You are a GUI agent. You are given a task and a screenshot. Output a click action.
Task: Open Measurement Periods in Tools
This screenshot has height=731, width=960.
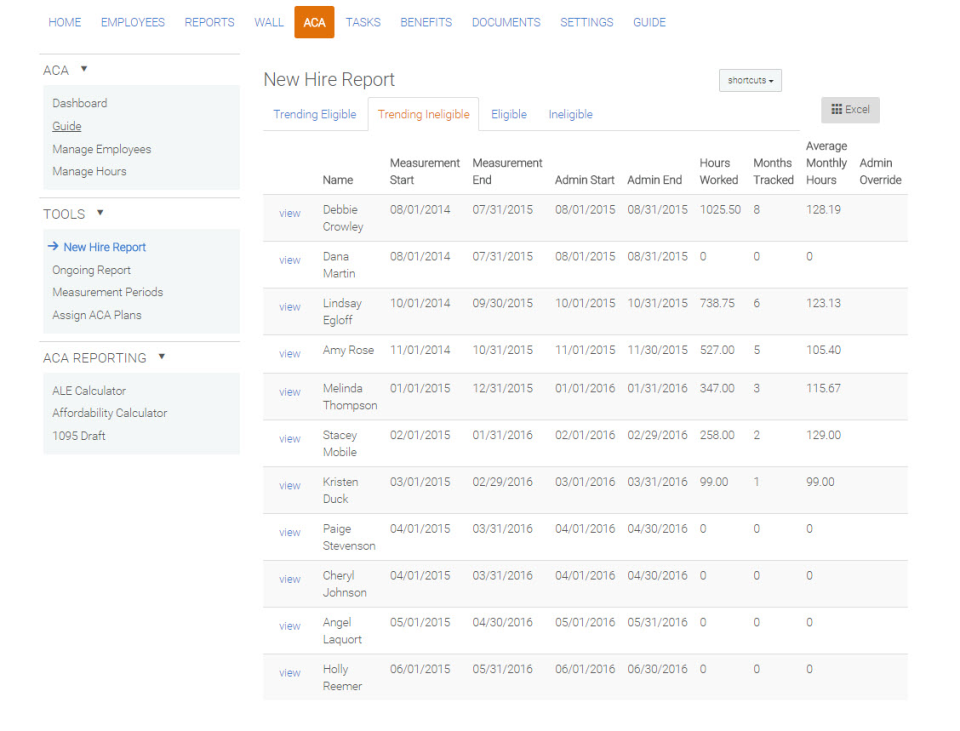point(108,292)
